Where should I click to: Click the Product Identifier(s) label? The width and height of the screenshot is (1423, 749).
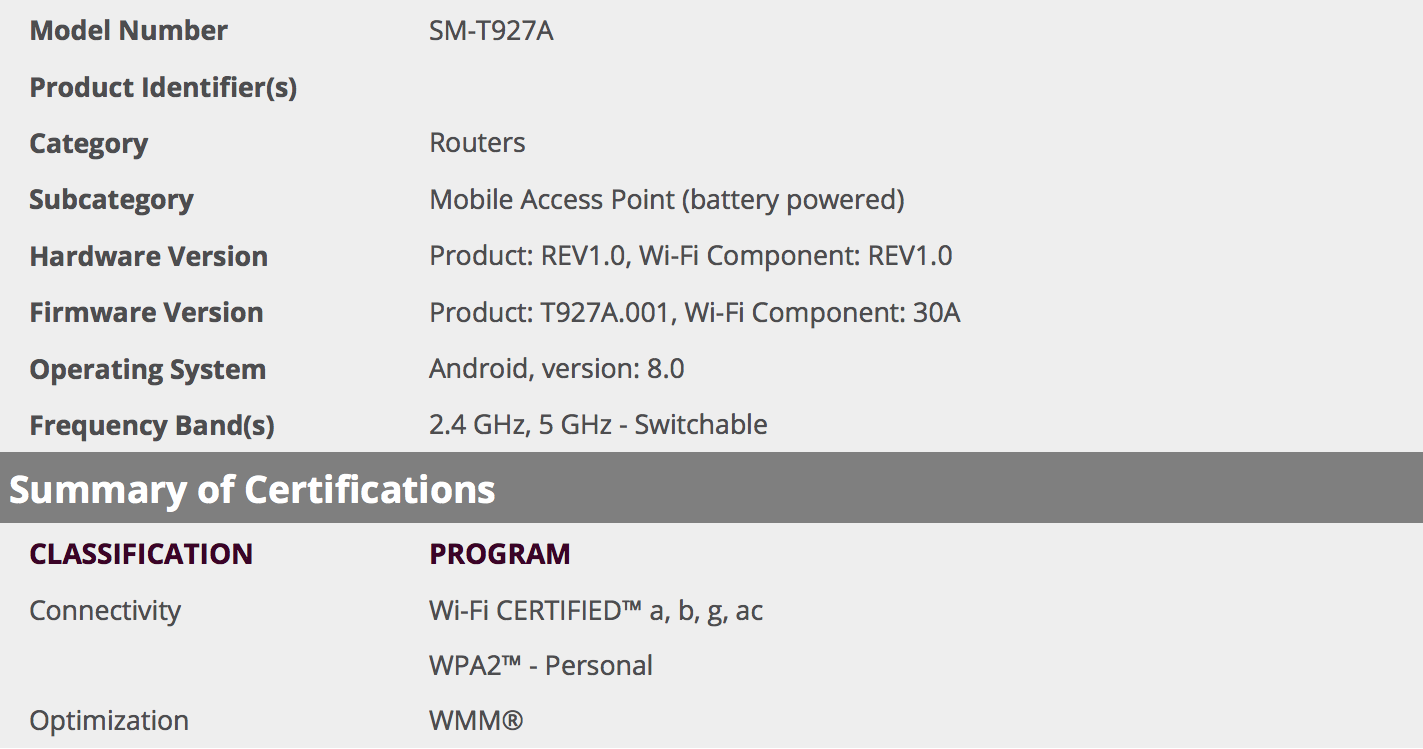coord(163,88)
